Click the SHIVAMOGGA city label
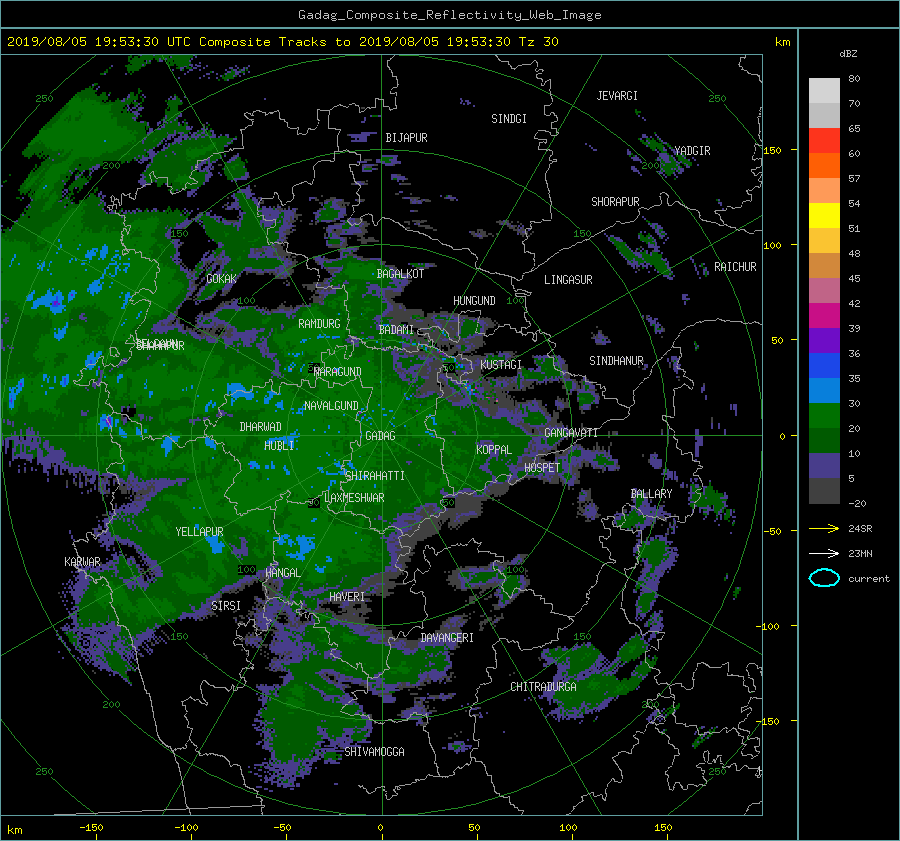900x841 pixels. tap(374, 752)
